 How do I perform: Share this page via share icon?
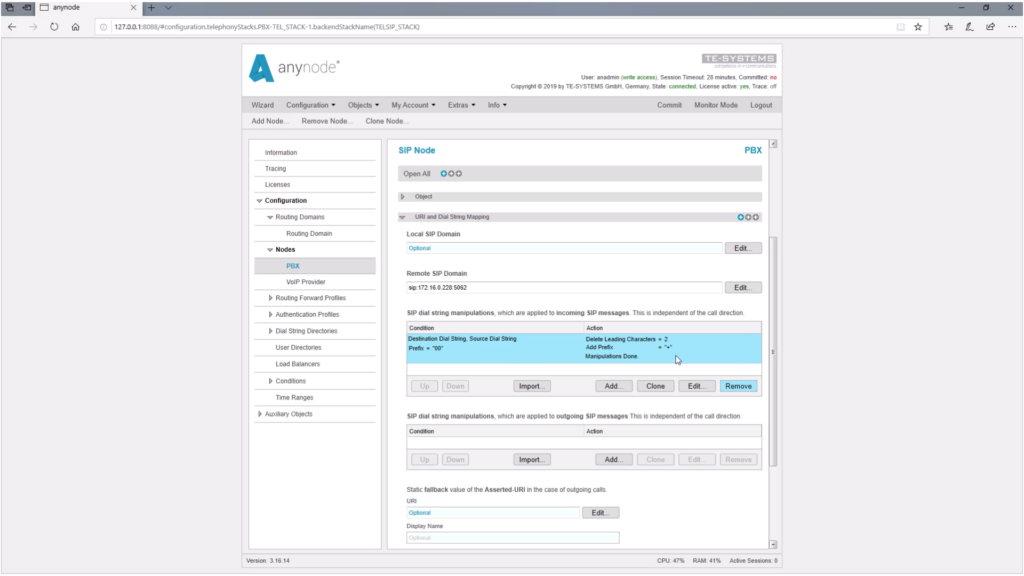[991, 27]
